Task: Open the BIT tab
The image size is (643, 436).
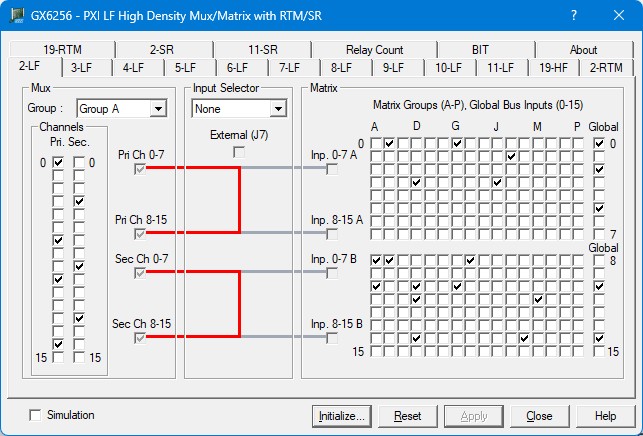Action: tap(480, 49)
